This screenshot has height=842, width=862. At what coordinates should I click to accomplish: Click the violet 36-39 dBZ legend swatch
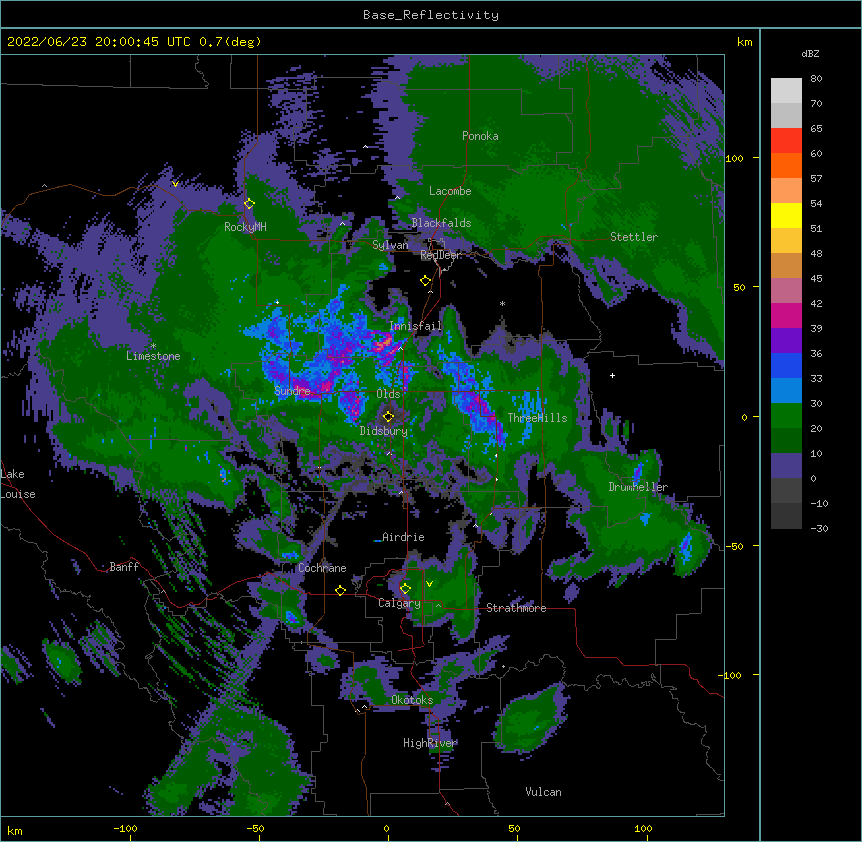[x=786, y=341]
